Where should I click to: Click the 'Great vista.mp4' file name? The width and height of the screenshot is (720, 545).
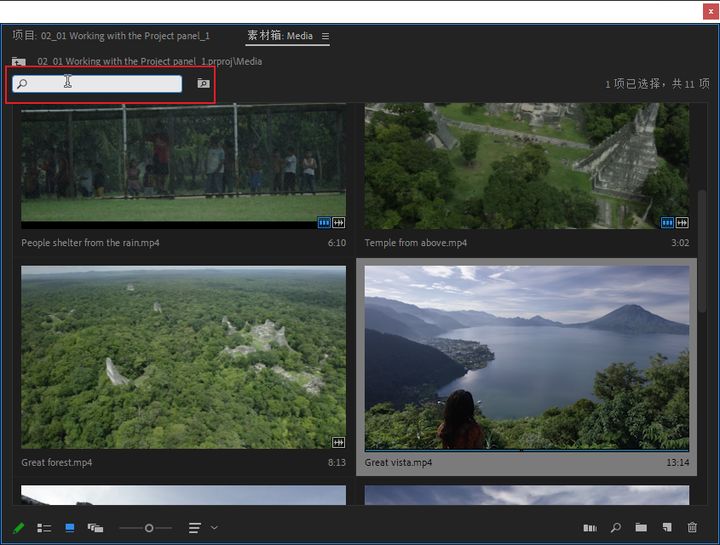click(x=398, y=462)
